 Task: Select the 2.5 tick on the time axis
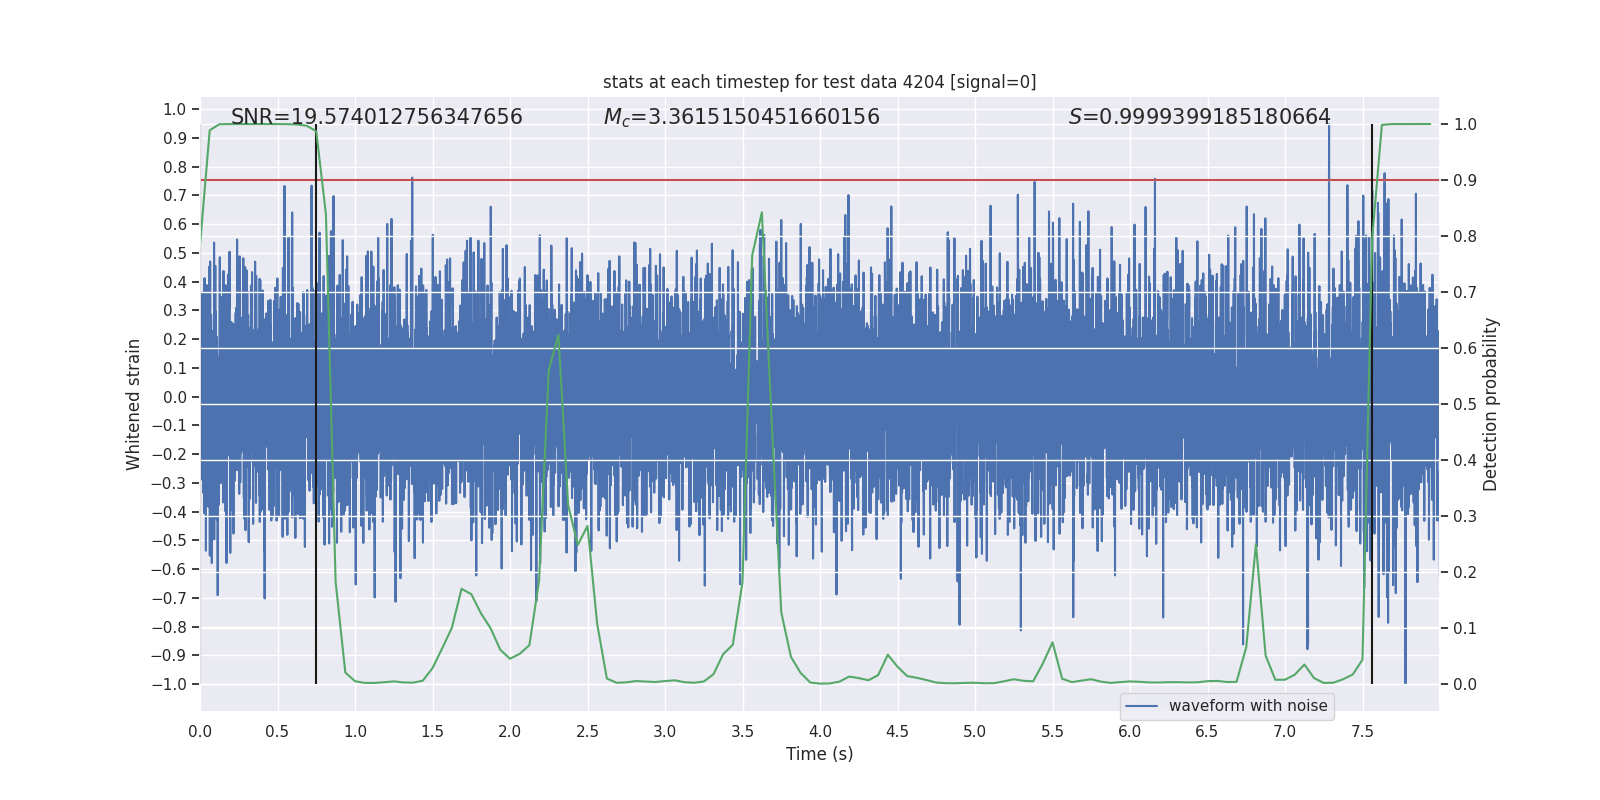587,731
